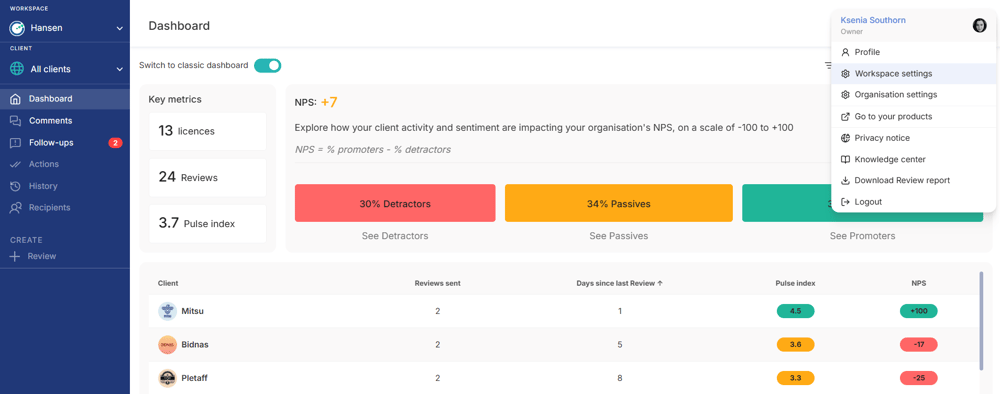Click the Hansen workspace logo icon
Image resolution: width=1000 pixels, height=394 pixels.
click(x=17, y=29)
